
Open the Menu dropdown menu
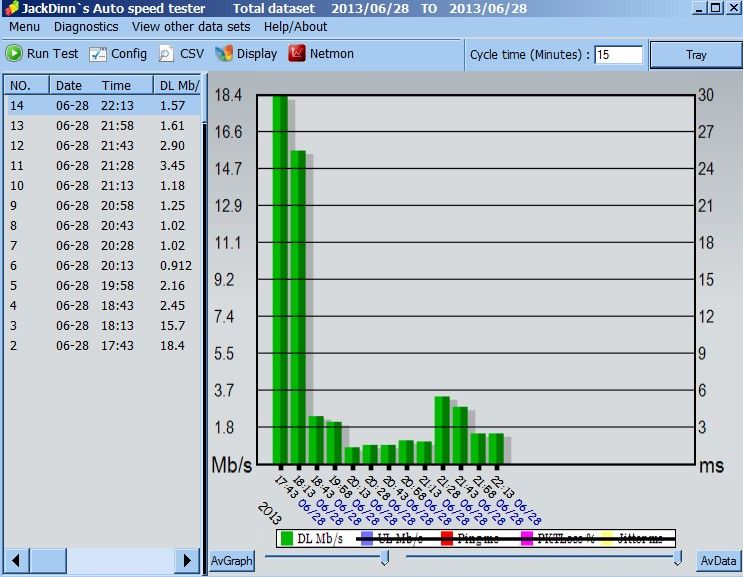(x=24, y=27)
